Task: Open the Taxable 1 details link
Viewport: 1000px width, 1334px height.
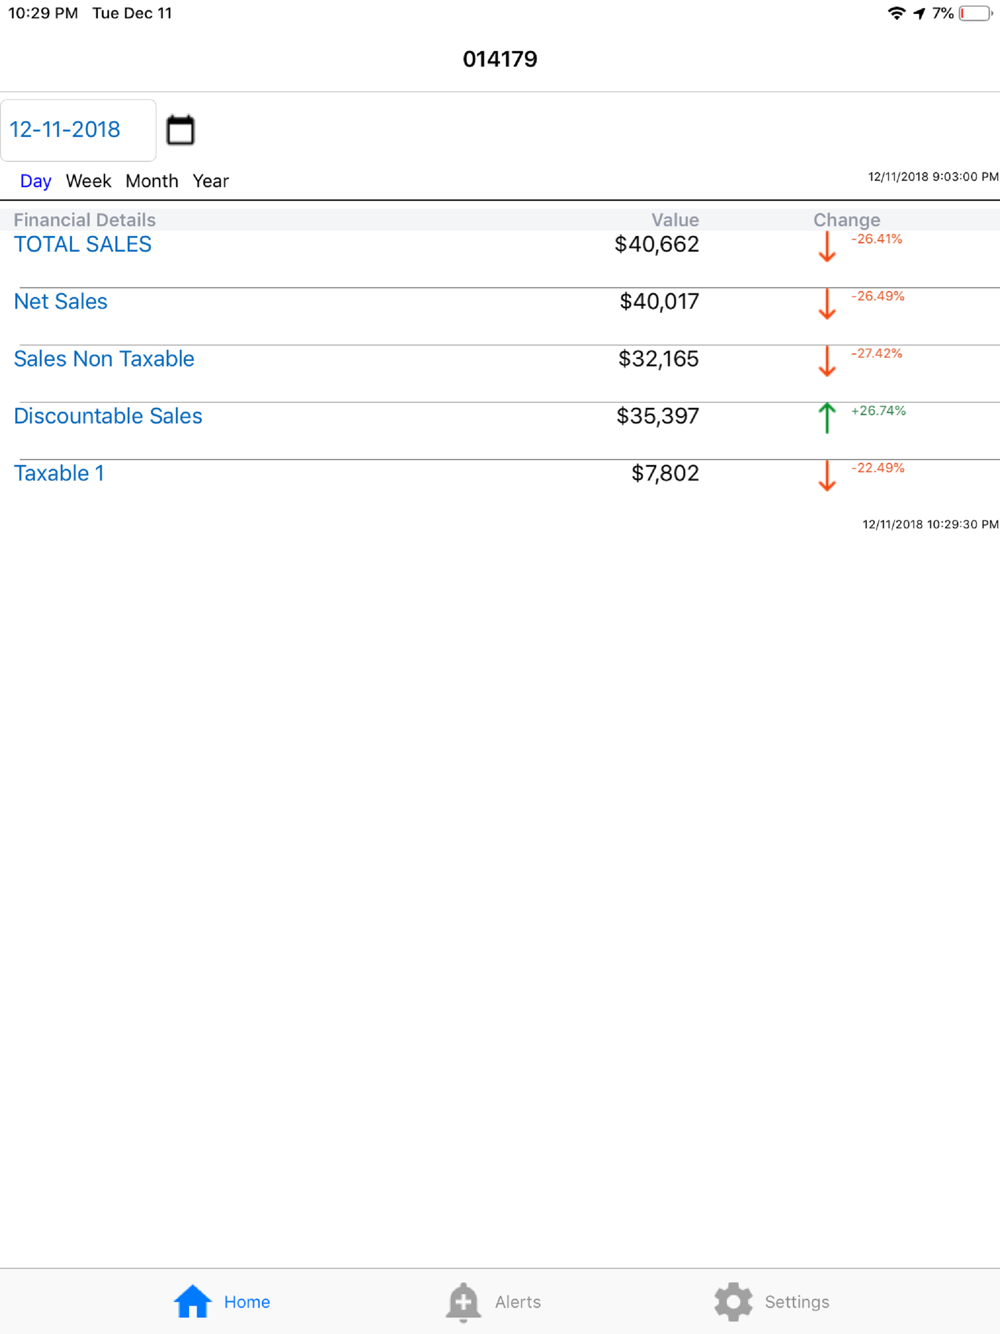Action: click(x=59, y=473)
